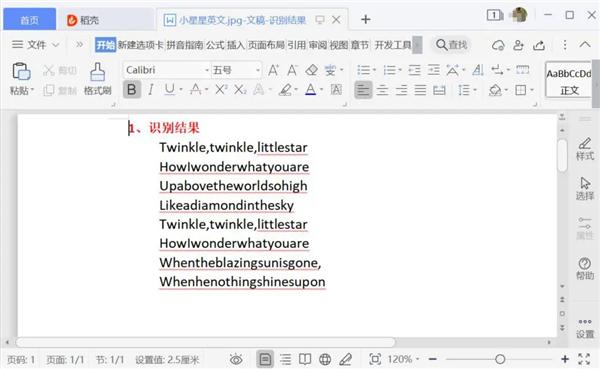Click the zoom slider handle

[x=500, y=359]
